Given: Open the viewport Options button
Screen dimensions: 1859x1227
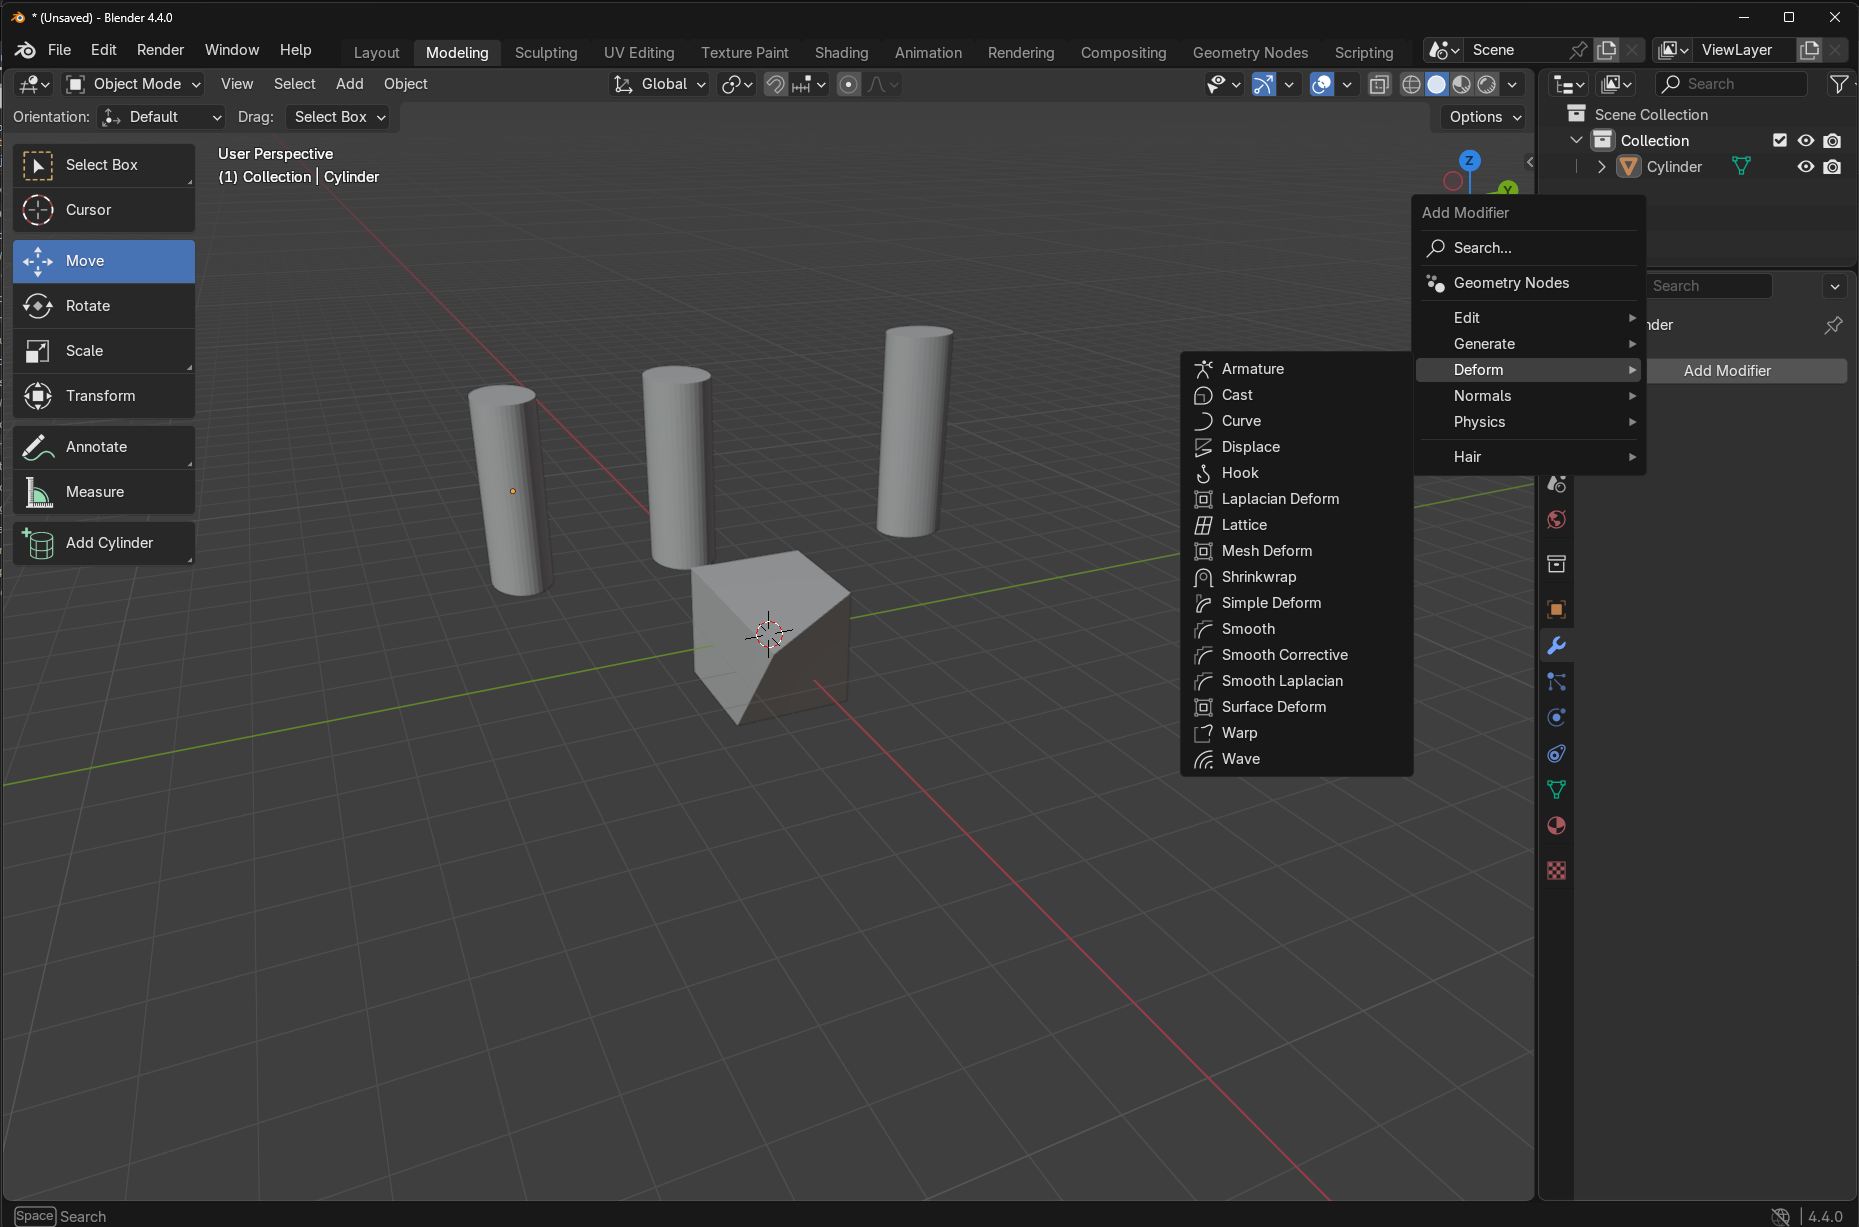Looking at the screenshot, I should (1485, 117).
